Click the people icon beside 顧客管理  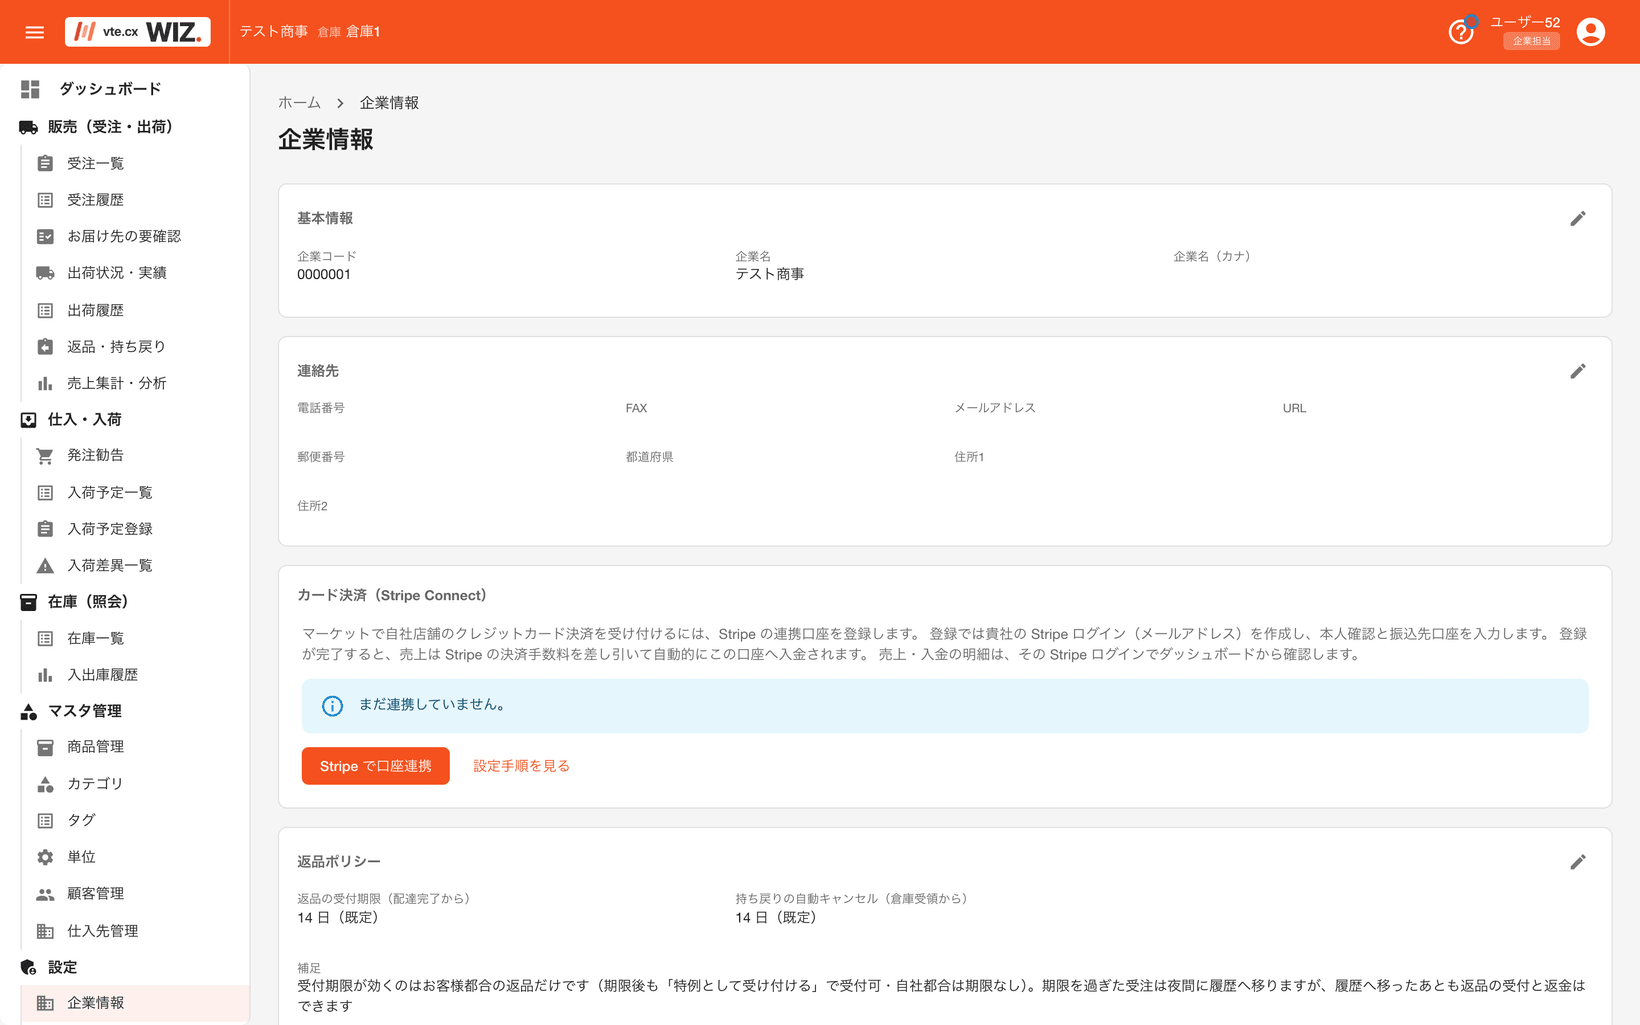(45, 894)
